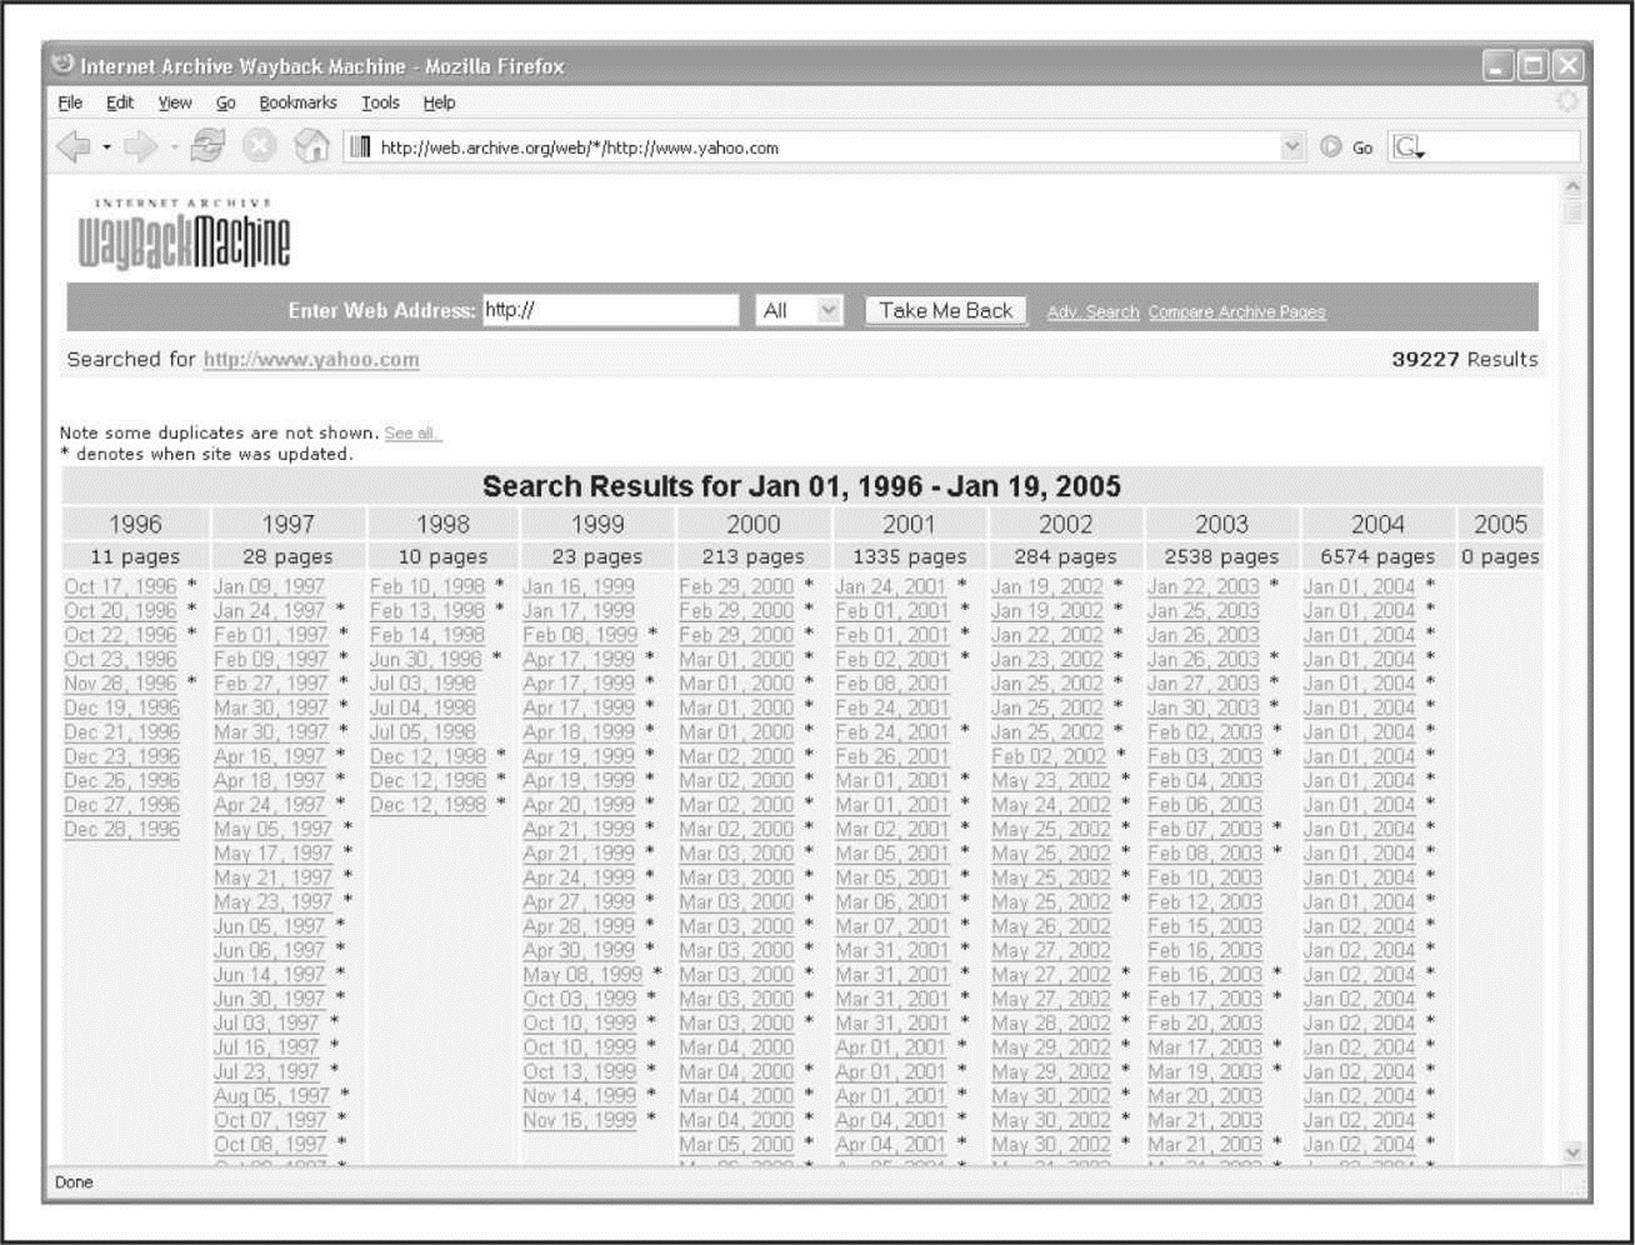The image size is (1635, 1245).
Task: Click the "Done" status bar text
Action: pyautogui.click(x=74, y=1182)
